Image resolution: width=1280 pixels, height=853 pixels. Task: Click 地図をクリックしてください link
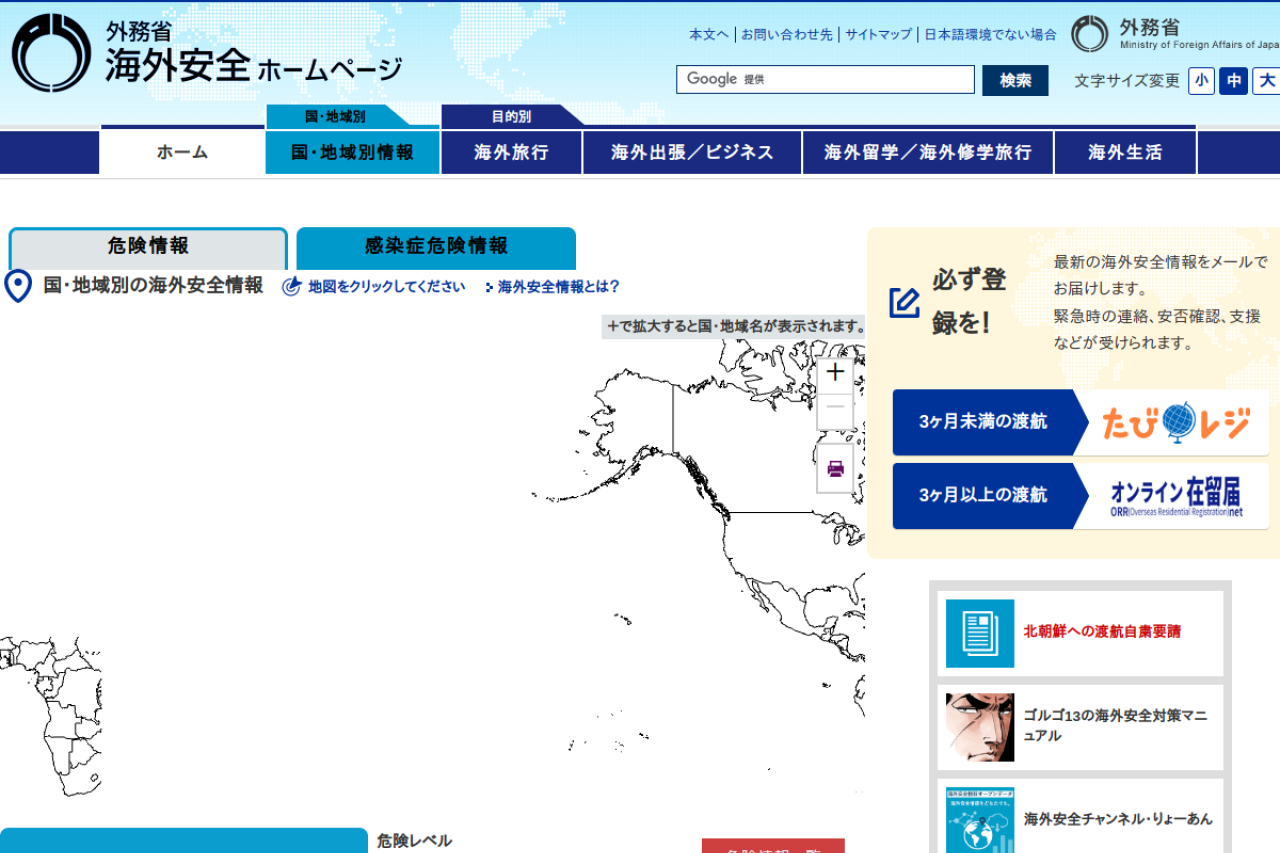[x=386, y=287]
